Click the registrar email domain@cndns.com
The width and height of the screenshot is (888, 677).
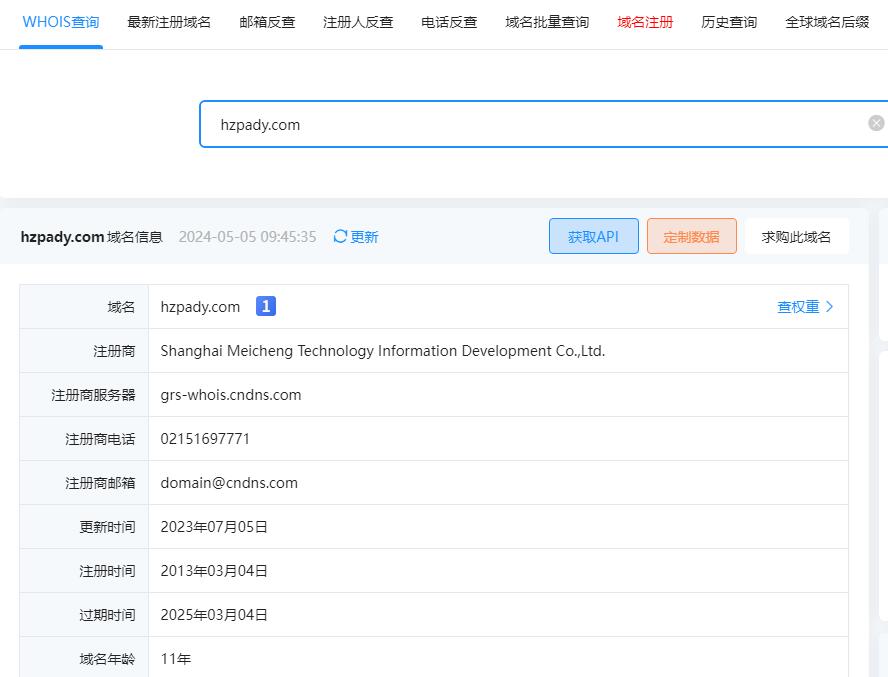coord(229,483)
